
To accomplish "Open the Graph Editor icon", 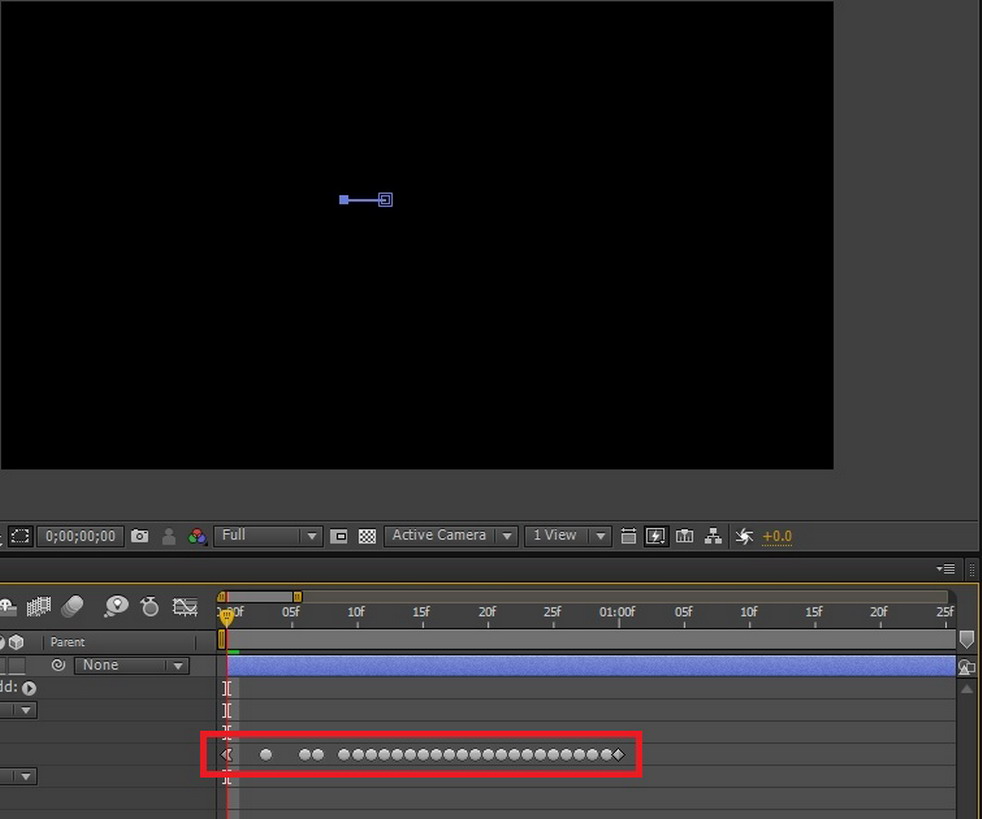I will (x=185, y=606).
